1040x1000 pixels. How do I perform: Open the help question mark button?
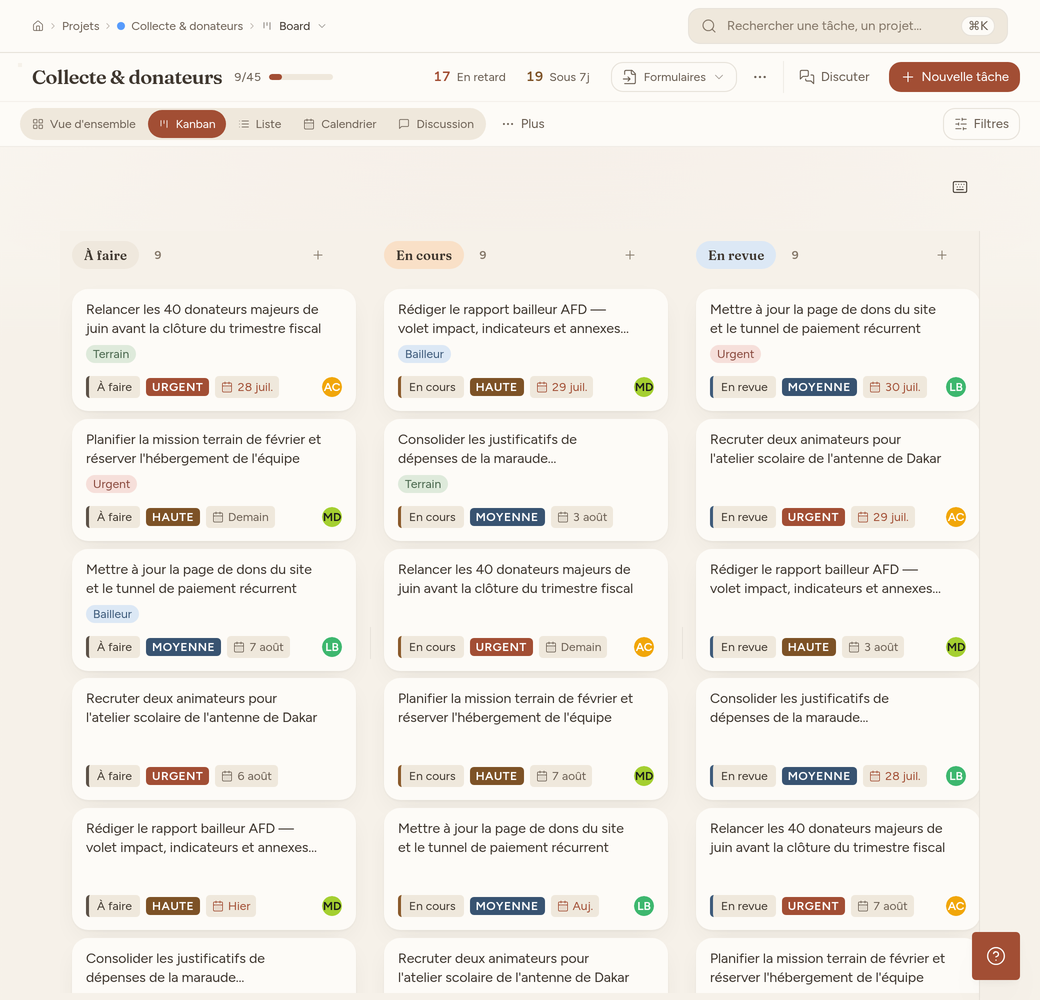[996, 956]
